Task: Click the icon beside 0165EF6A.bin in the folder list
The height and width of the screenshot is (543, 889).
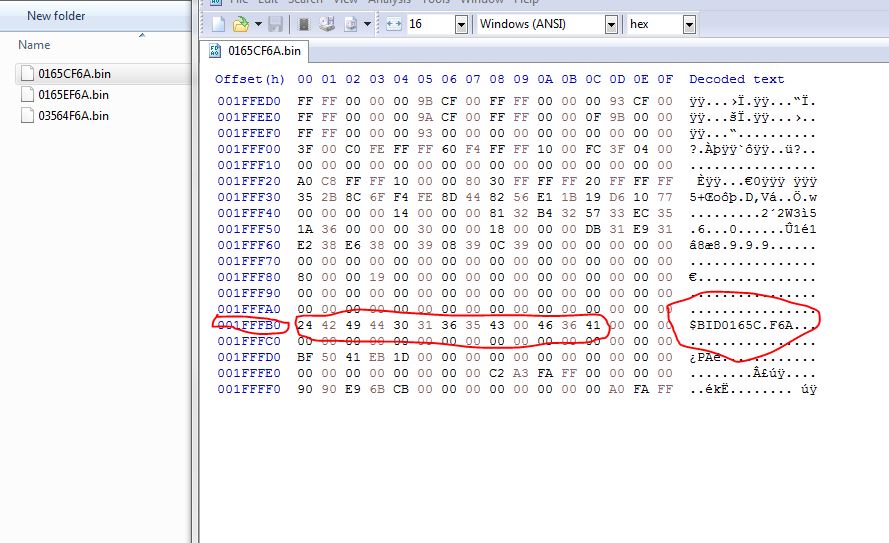Action: [x=27, y=95]
